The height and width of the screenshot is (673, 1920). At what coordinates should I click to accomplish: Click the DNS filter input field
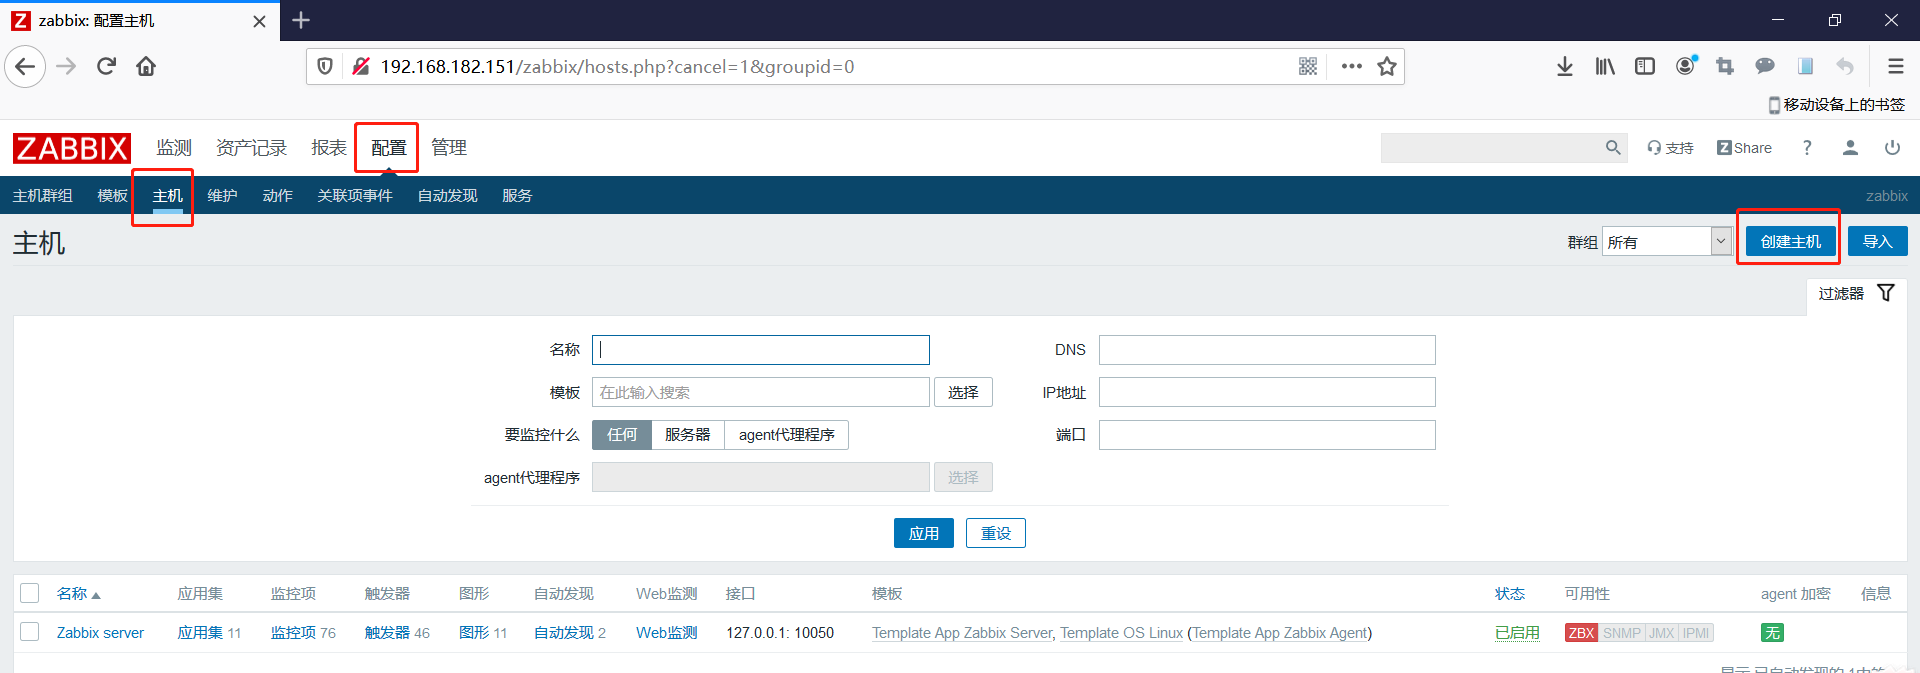(1267, 350)
